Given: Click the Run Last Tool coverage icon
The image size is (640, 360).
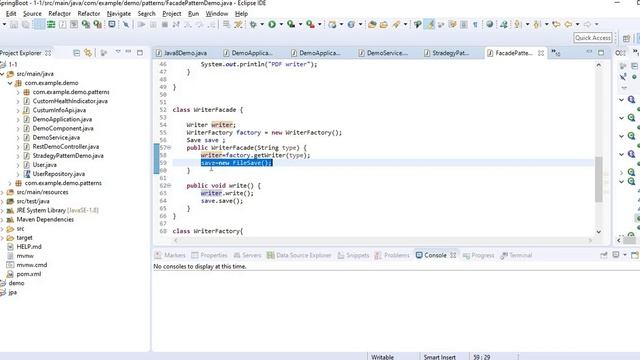Looking at the screenshot, I should (291, 25).
